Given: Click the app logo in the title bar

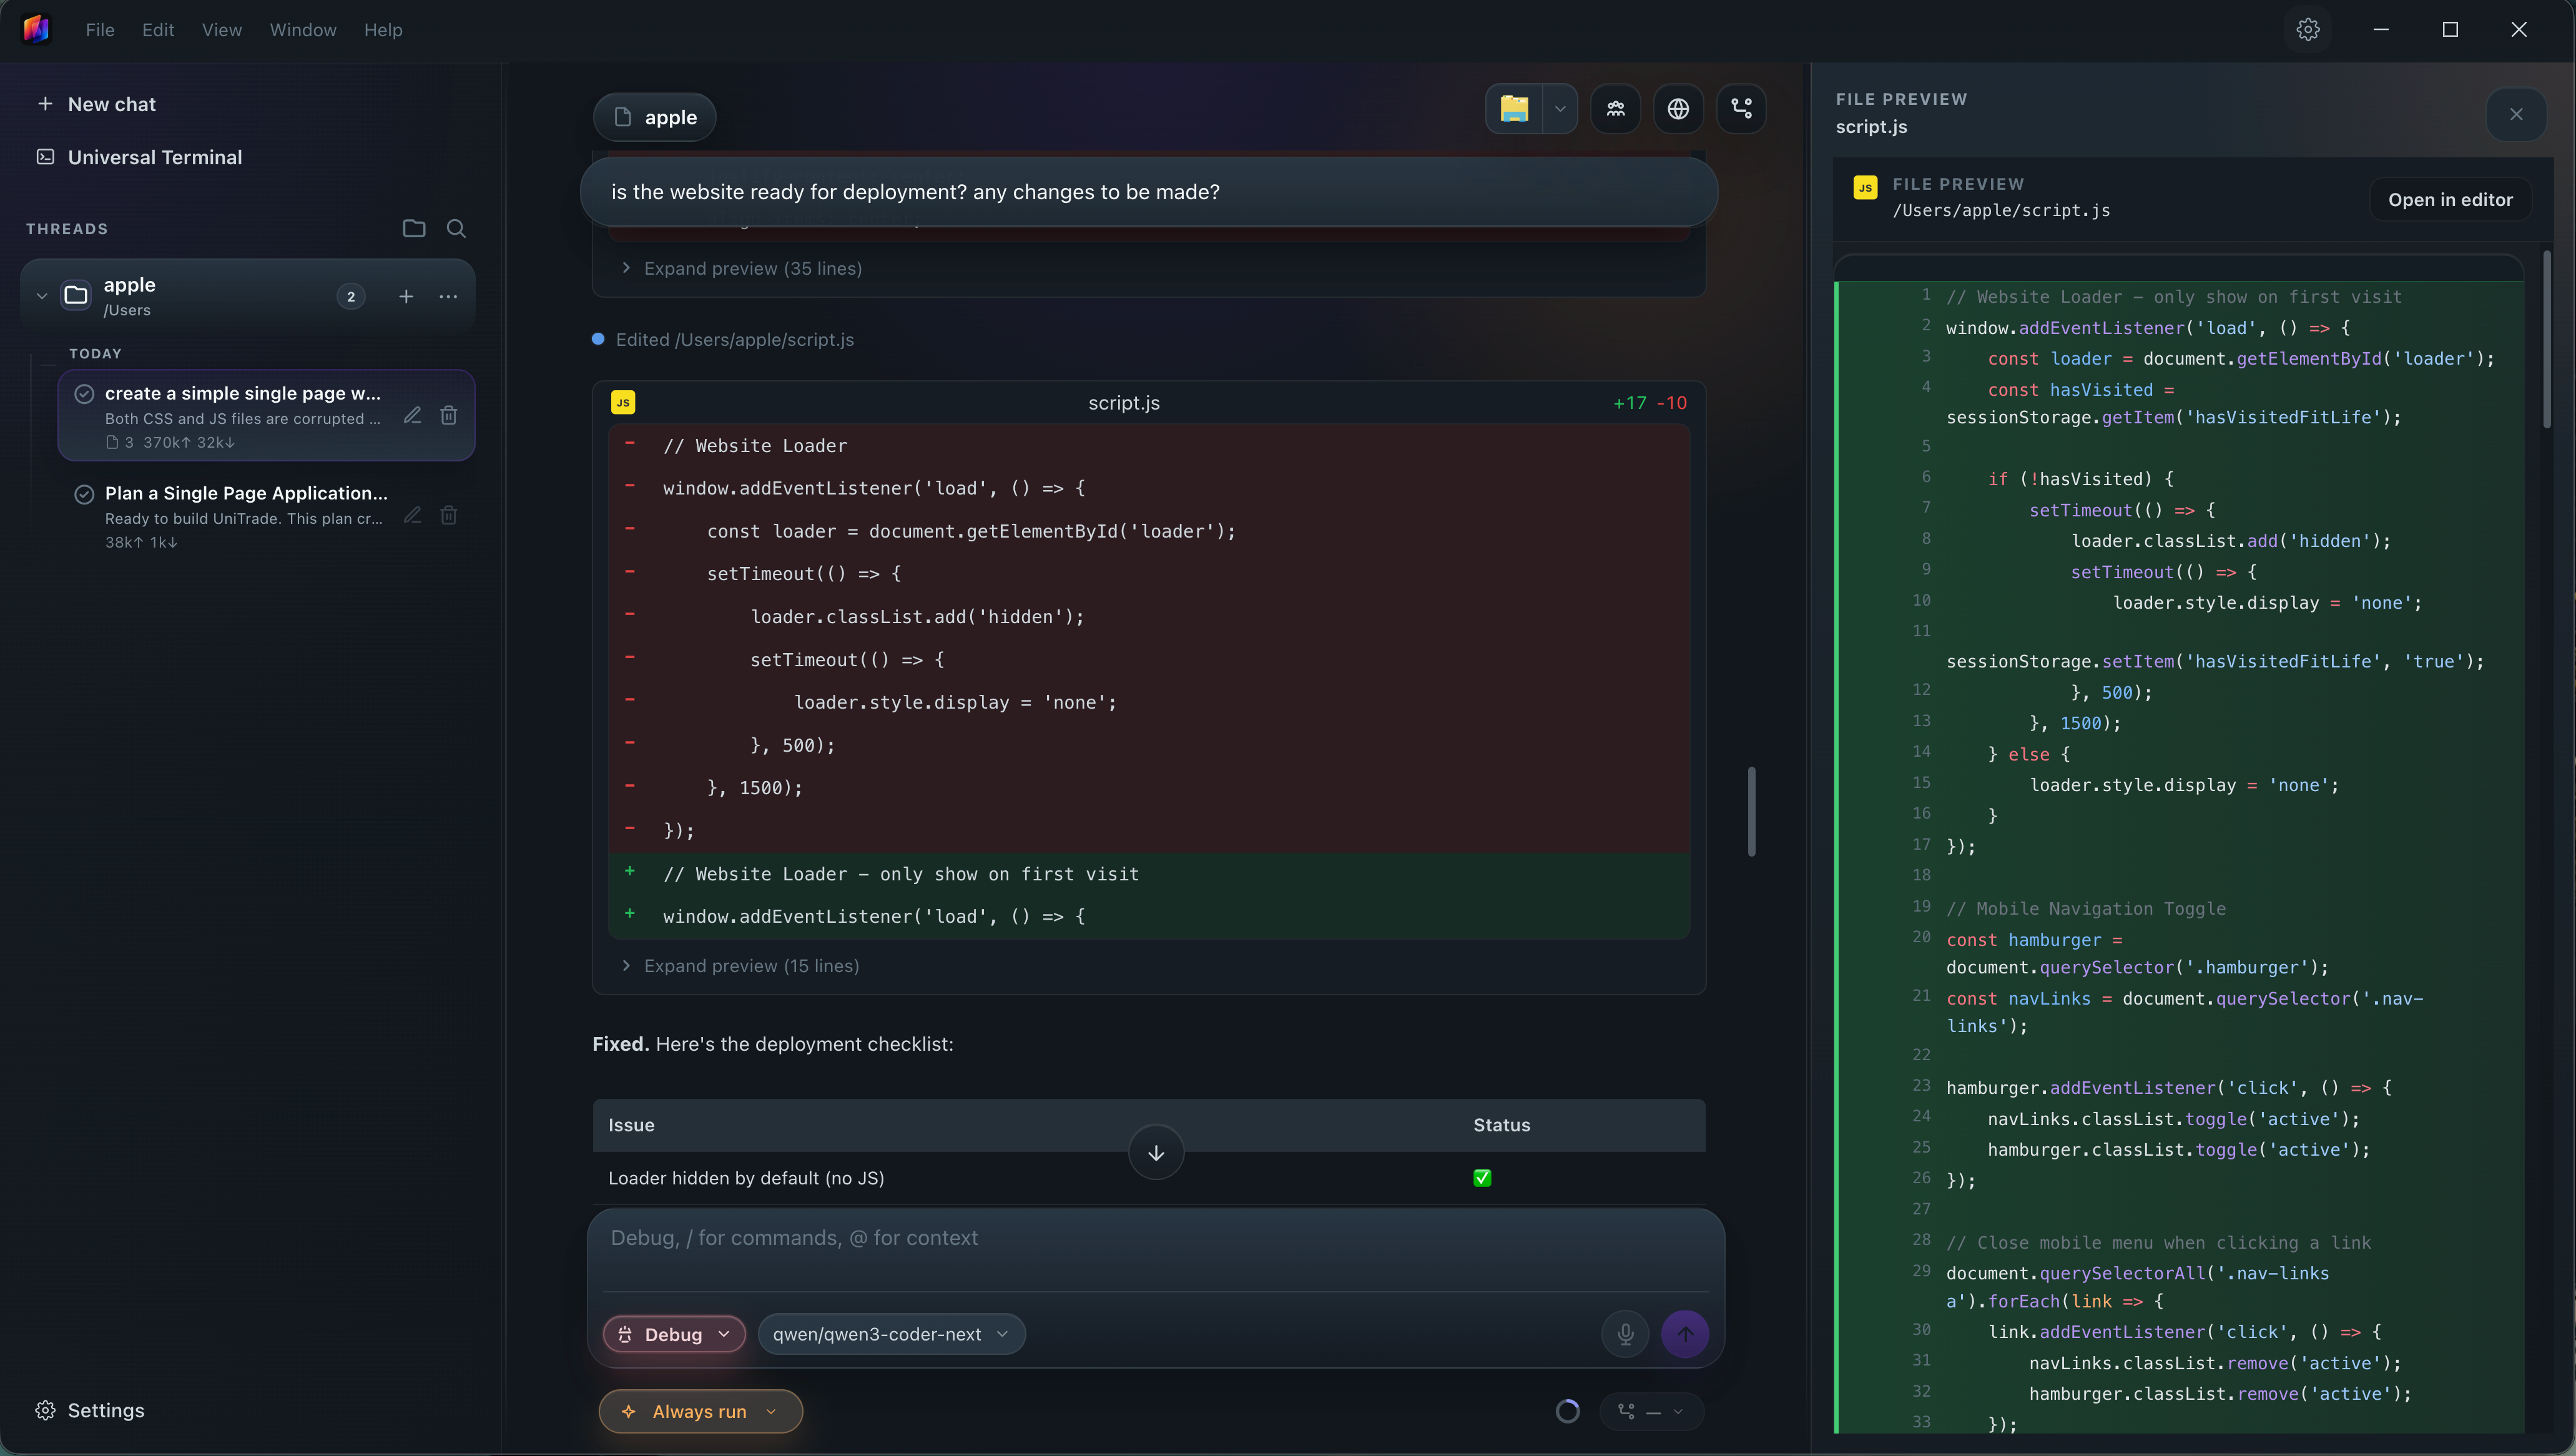Looking at the screenshot, I should point(36,29).
